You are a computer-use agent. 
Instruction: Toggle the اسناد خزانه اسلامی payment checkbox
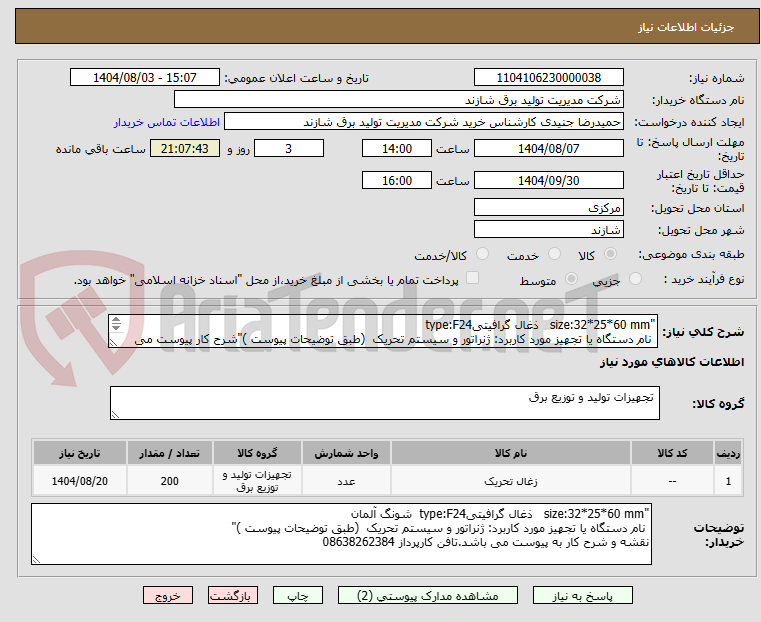tap(472, 278)
